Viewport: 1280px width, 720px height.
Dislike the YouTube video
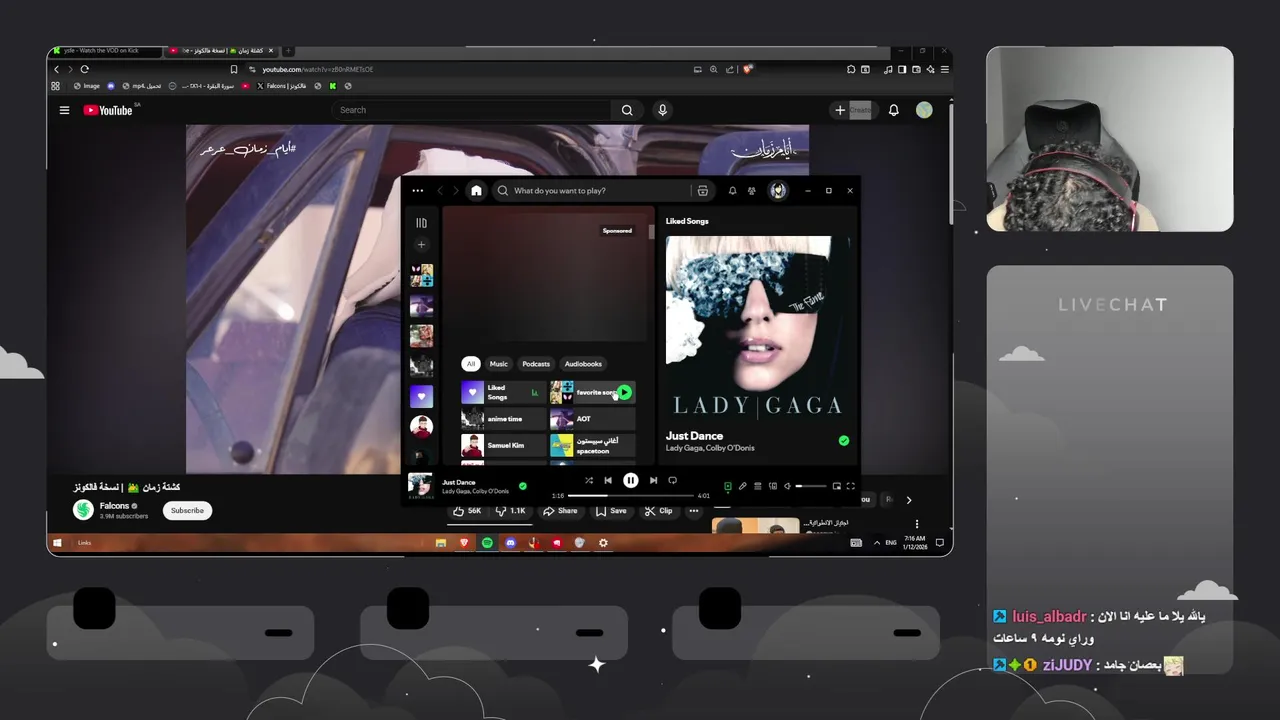click(x=510, y=511)
